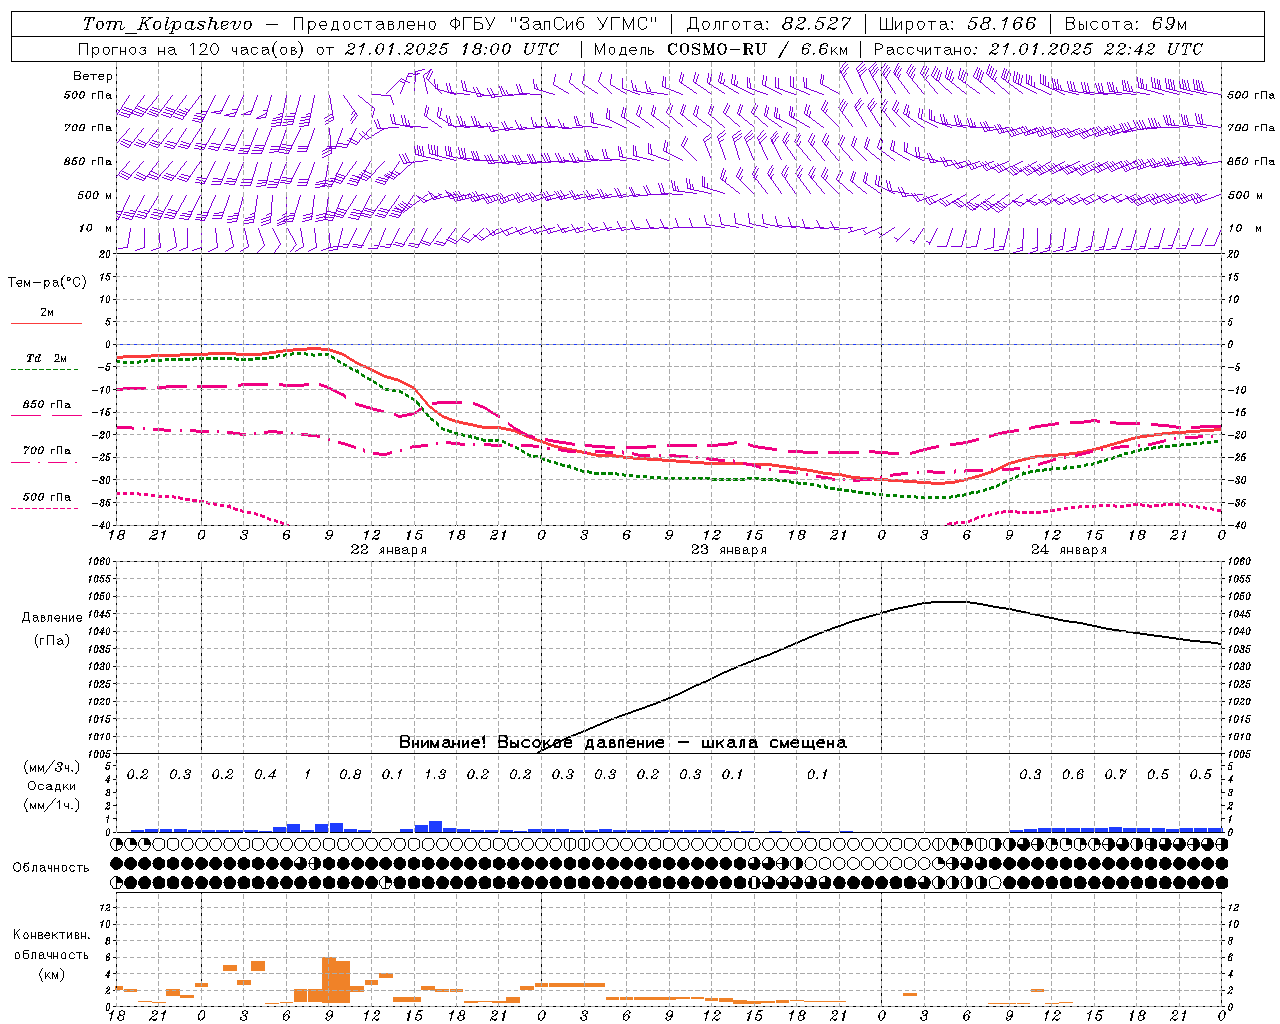
Task: Click the "(мм/3ч.)" precipitation unit label
Action: (x=52, y=767)
